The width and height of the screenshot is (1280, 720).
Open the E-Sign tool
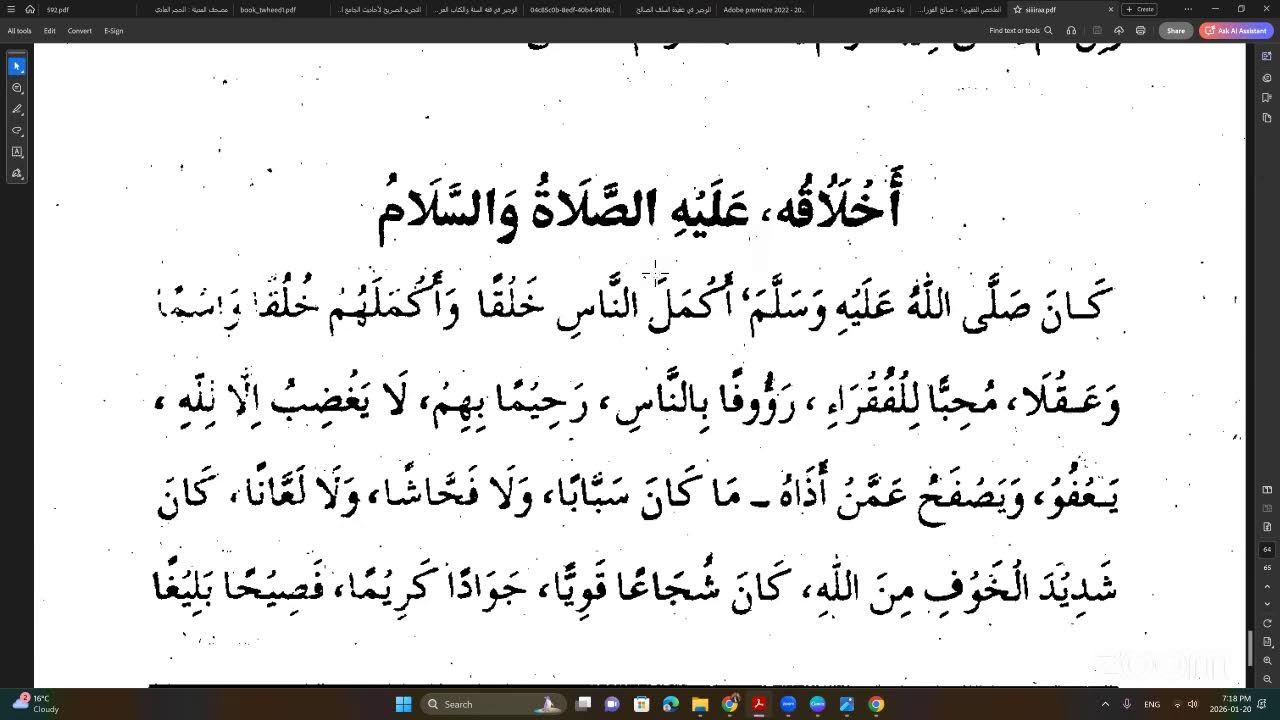114,31
